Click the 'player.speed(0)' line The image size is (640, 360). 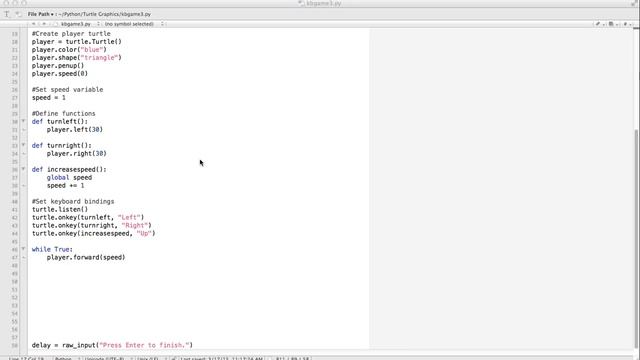pyautogui.click(x=60, y=73)
